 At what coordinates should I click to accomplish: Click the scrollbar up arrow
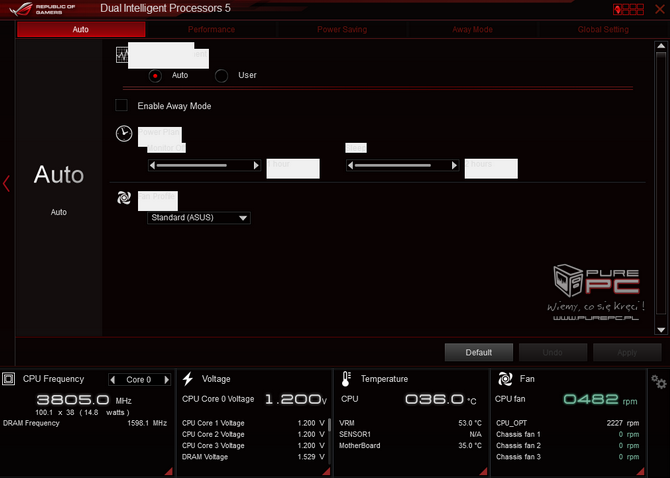[661, 46]
